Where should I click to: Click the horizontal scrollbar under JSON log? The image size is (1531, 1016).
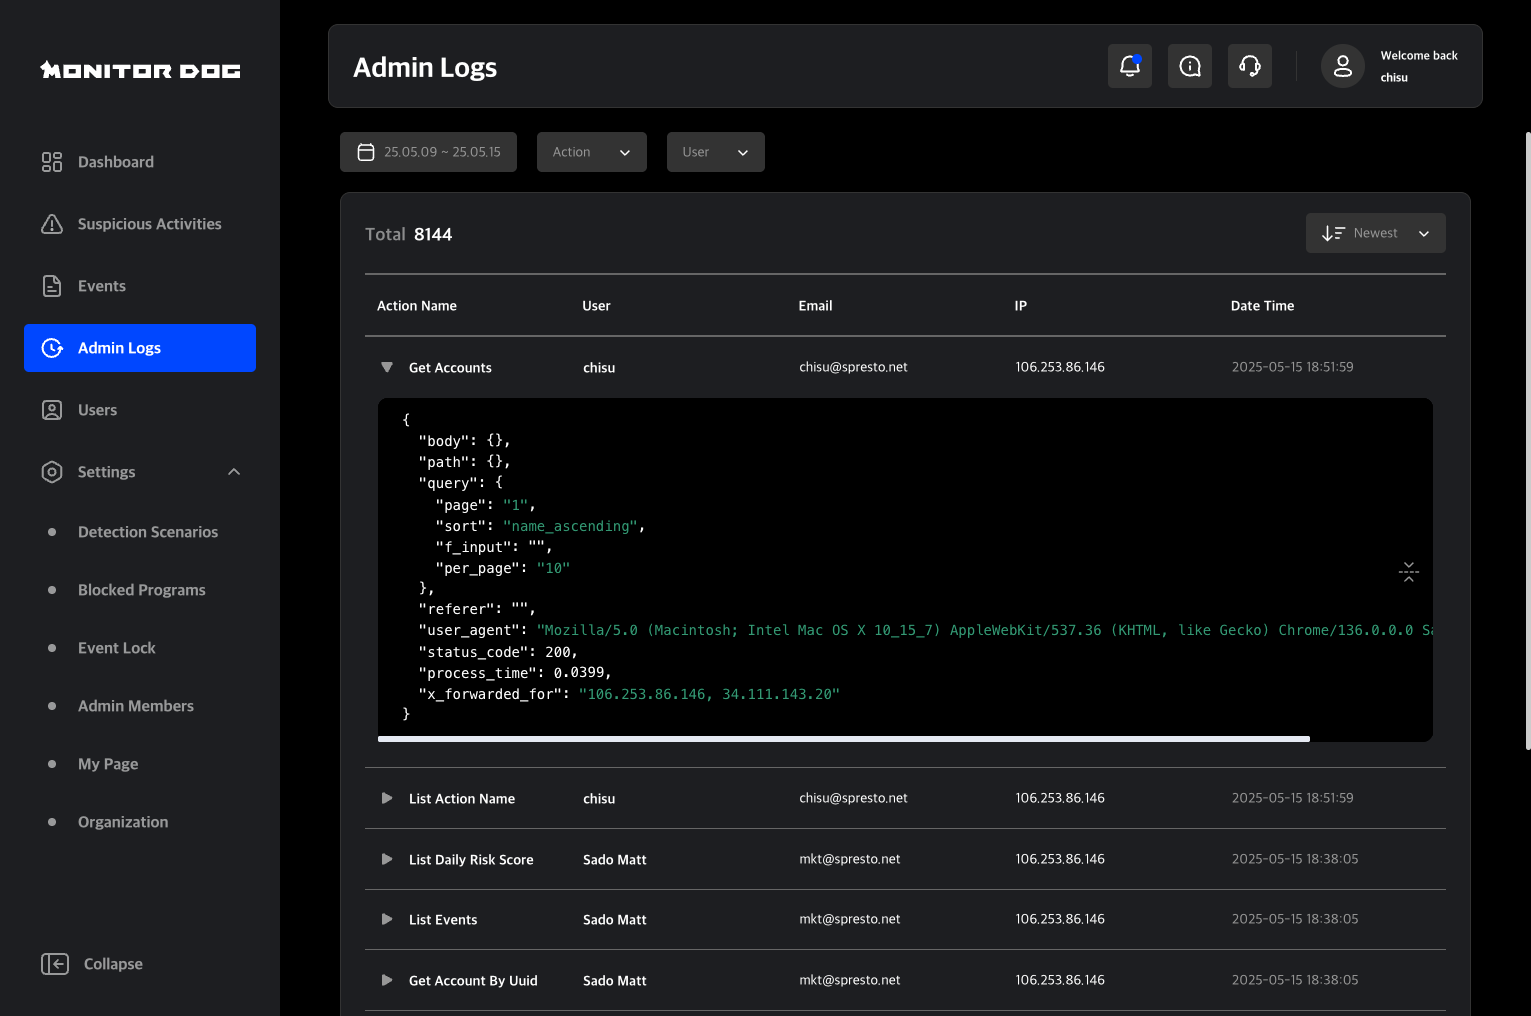click(843, 739)
